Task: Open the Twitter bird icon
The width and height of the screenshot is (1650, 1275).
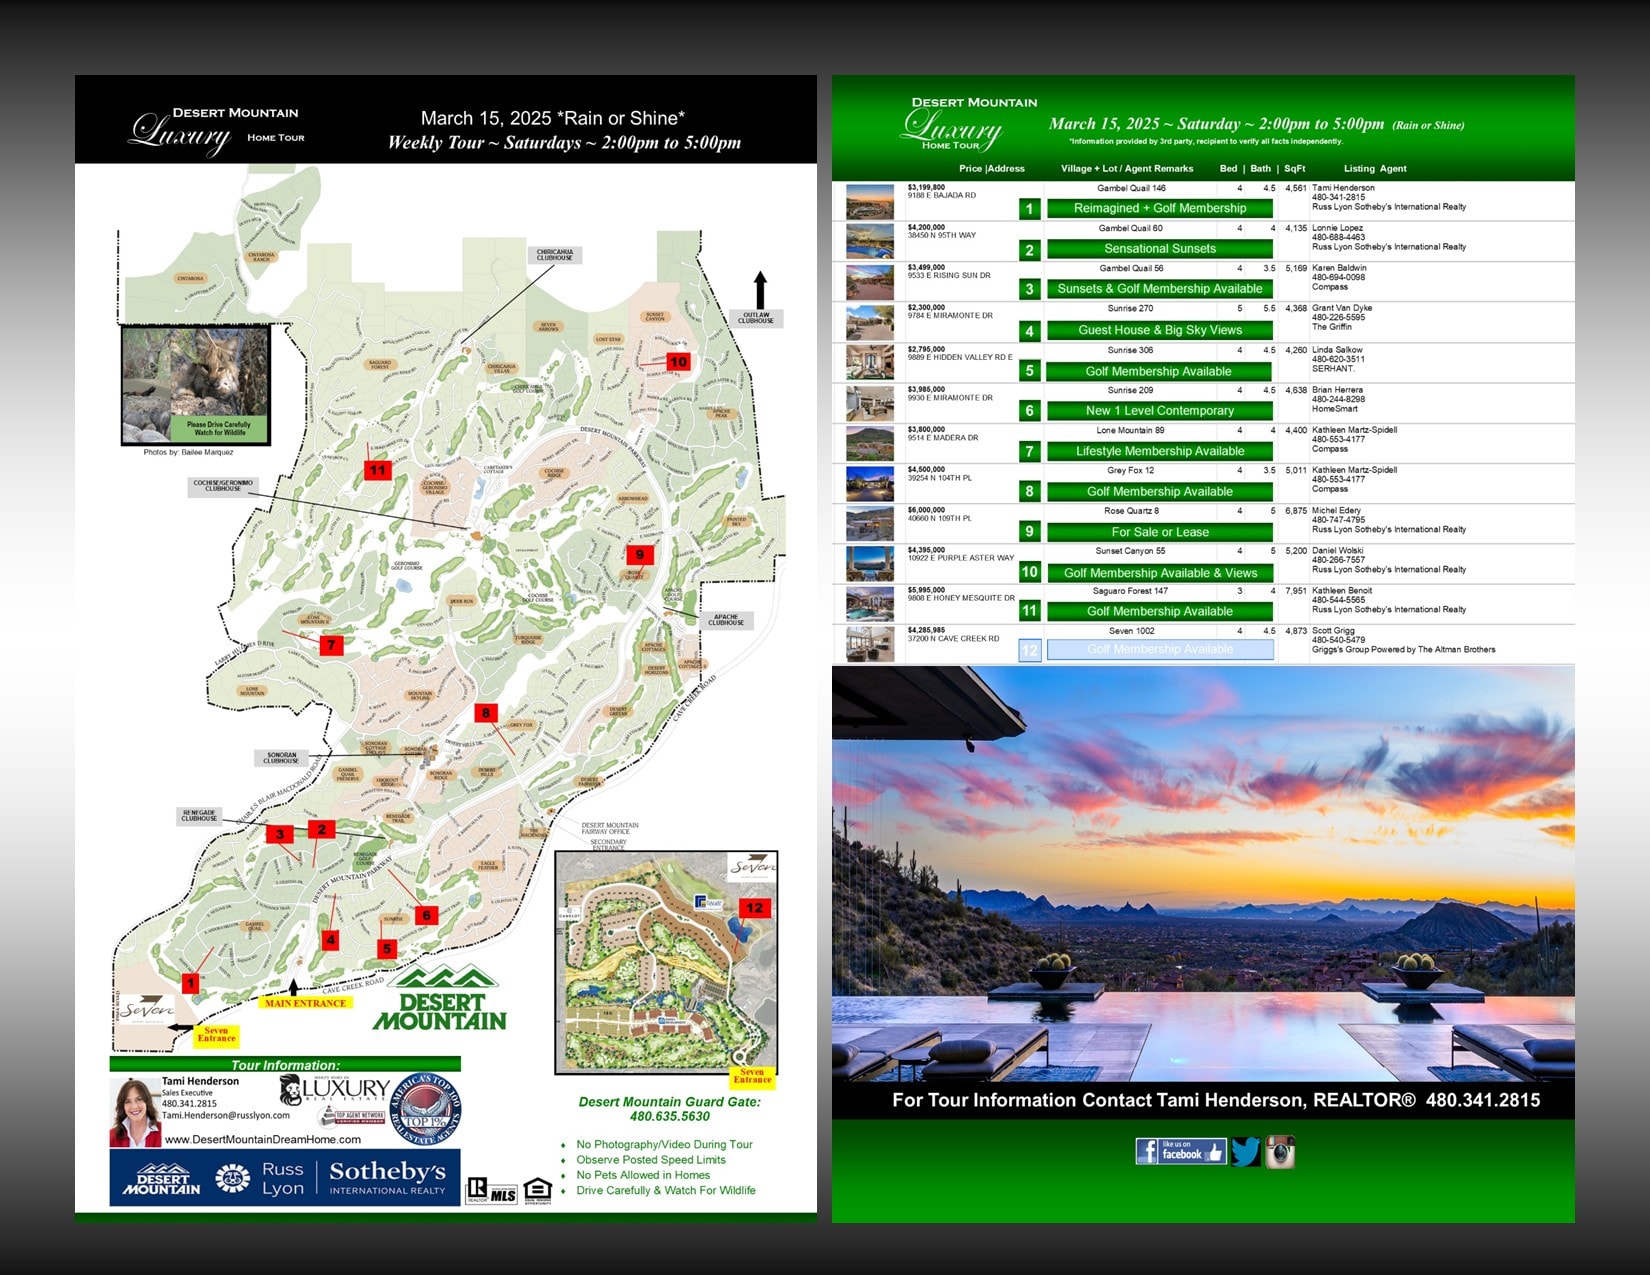Action: point(1245,1152)
